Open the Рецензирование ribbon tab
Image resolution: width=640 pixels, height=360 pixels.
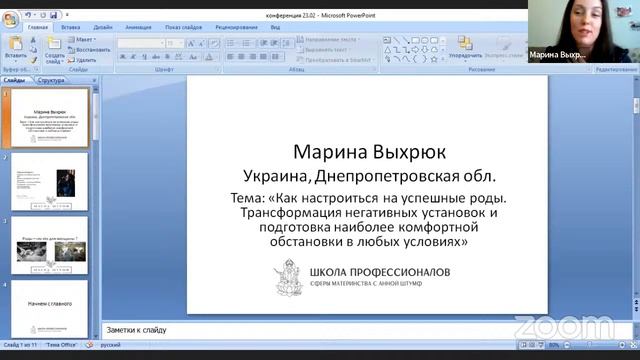[236, 27]
